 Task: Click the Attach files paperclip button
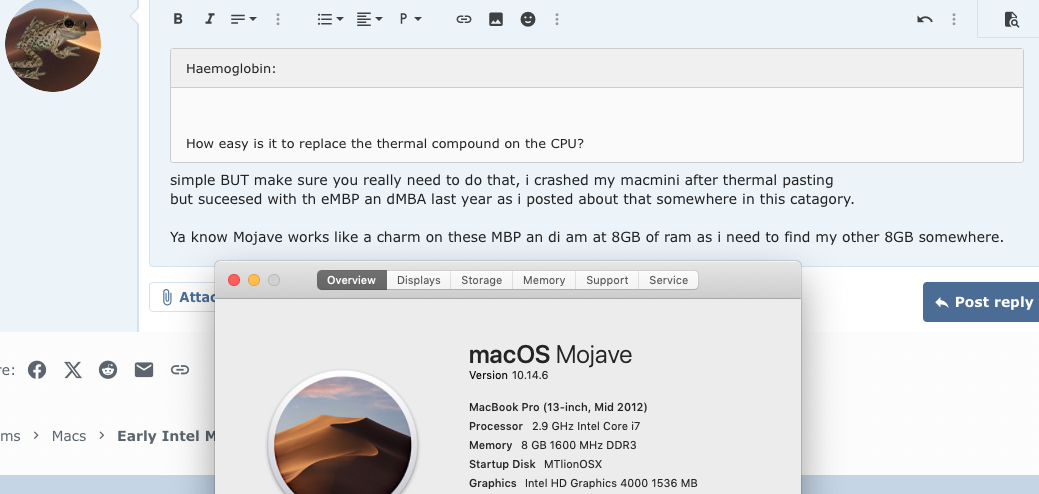(182, 297)
